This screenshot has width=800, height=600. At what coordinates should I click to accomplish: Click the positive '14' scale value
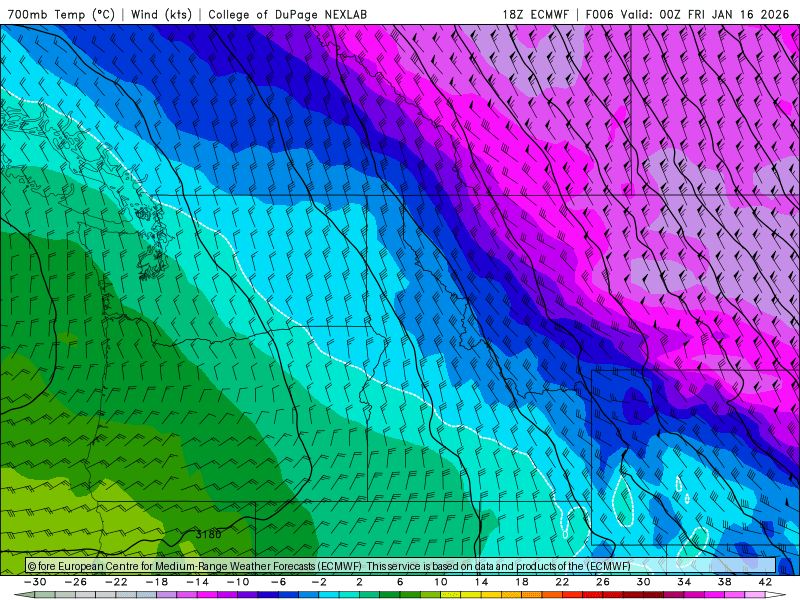click(481, 582)
